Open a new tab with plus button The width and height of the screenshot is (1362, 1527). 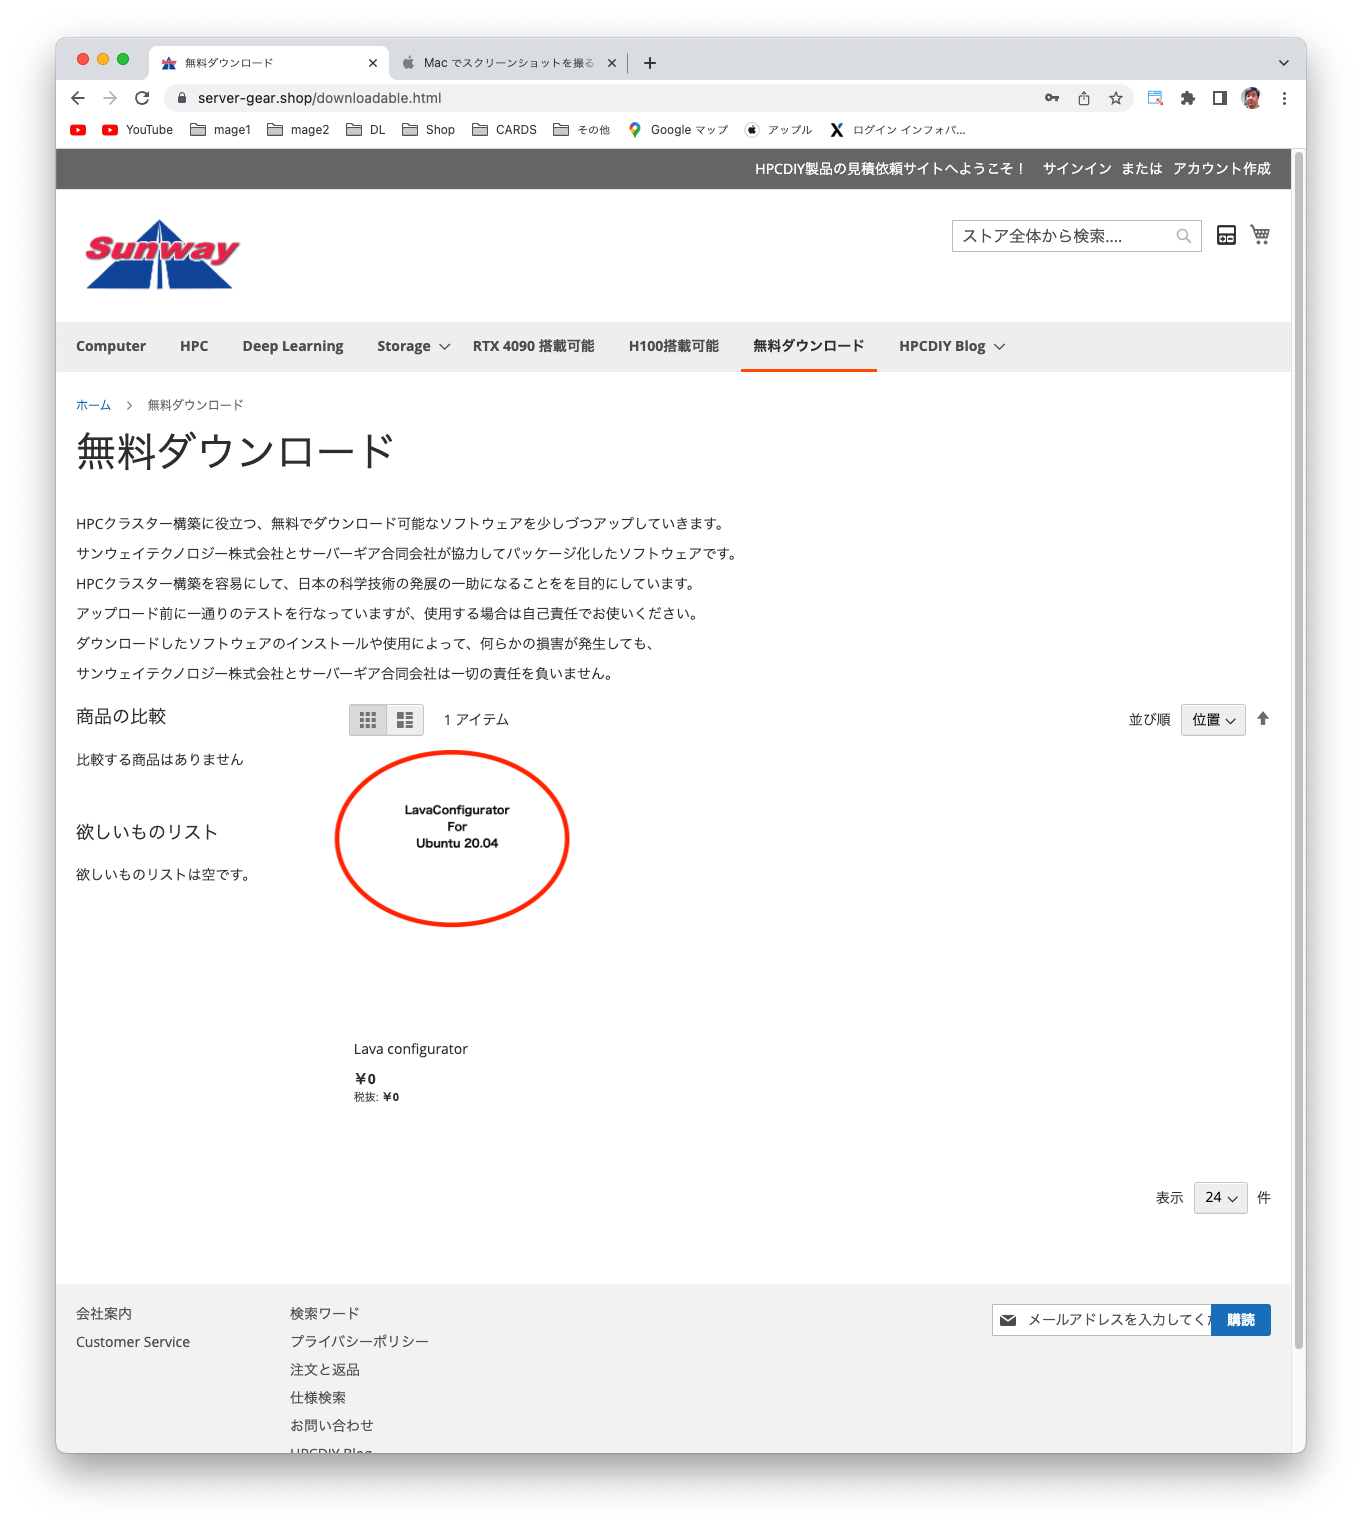pos(650,63)
